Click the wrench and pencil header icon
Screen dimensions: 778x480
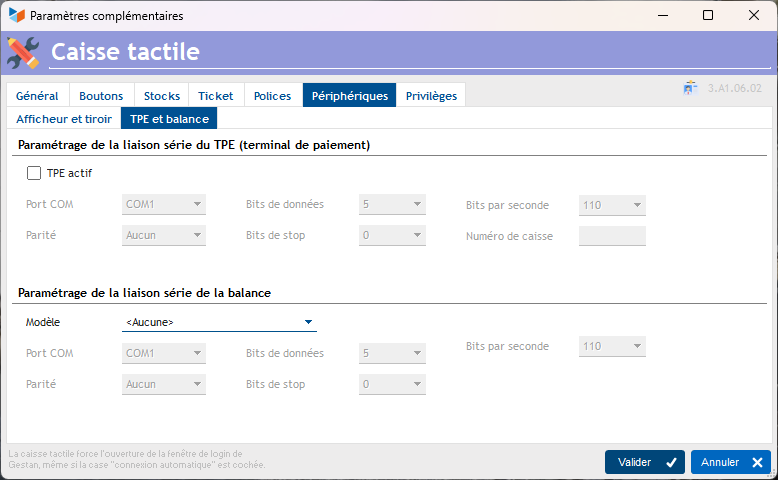[x=23, y=52]
